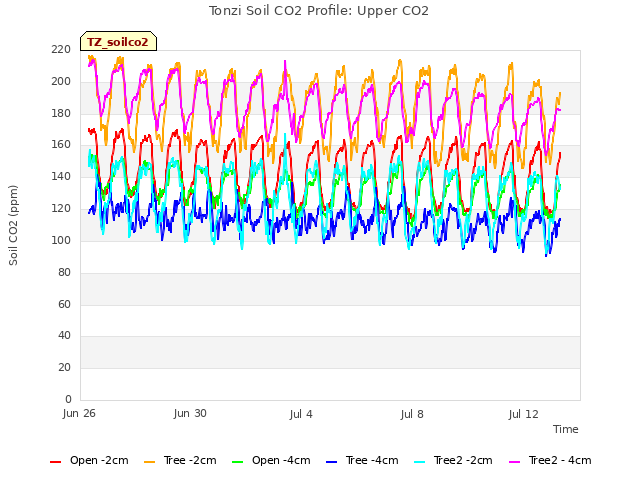The height and width of the screenshot is (480, 640).
Task: Click the green Open -4cm legend swatch
Action: [238, 462]
